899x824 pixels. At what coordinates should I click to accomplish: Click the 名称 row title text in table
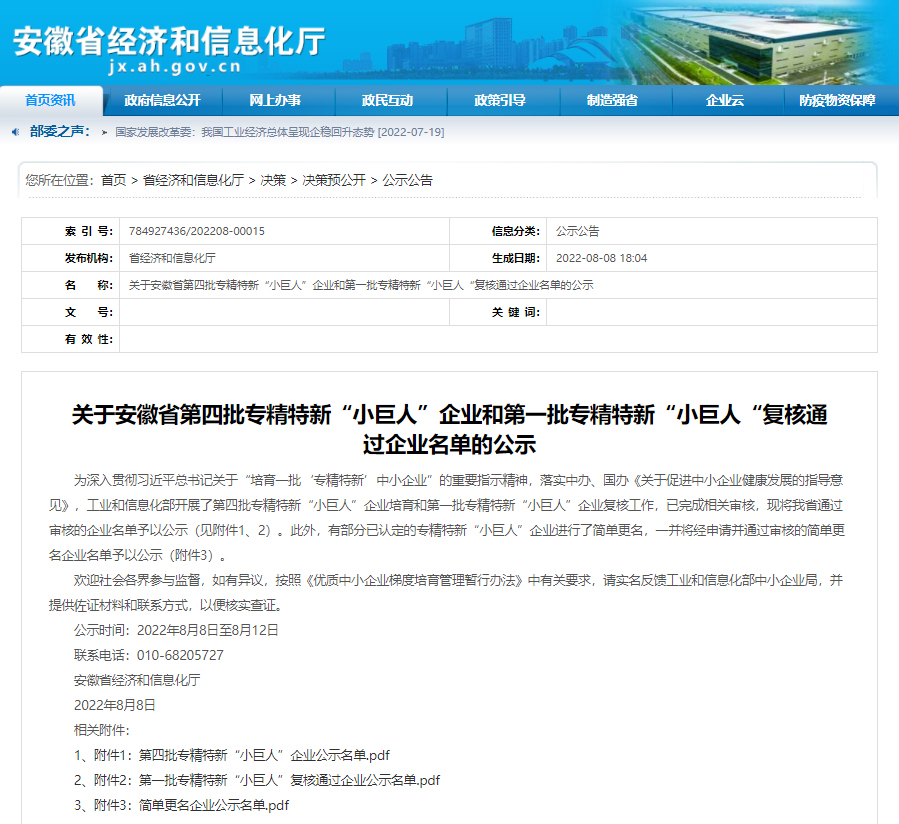pos(361,285)
